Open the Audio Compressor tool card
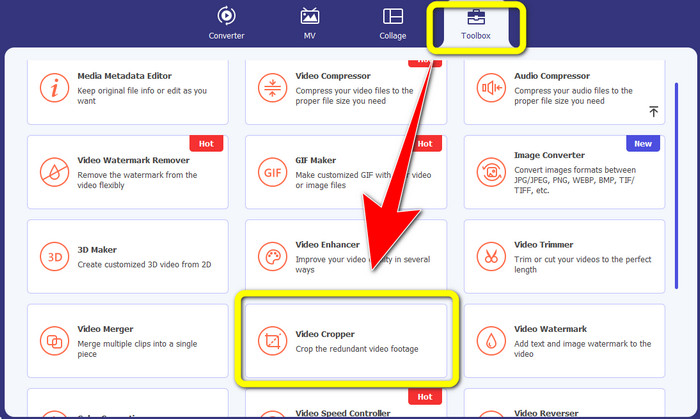Image resolution: width=700 pixels, height=419 pixels. (x=564, y=92)
